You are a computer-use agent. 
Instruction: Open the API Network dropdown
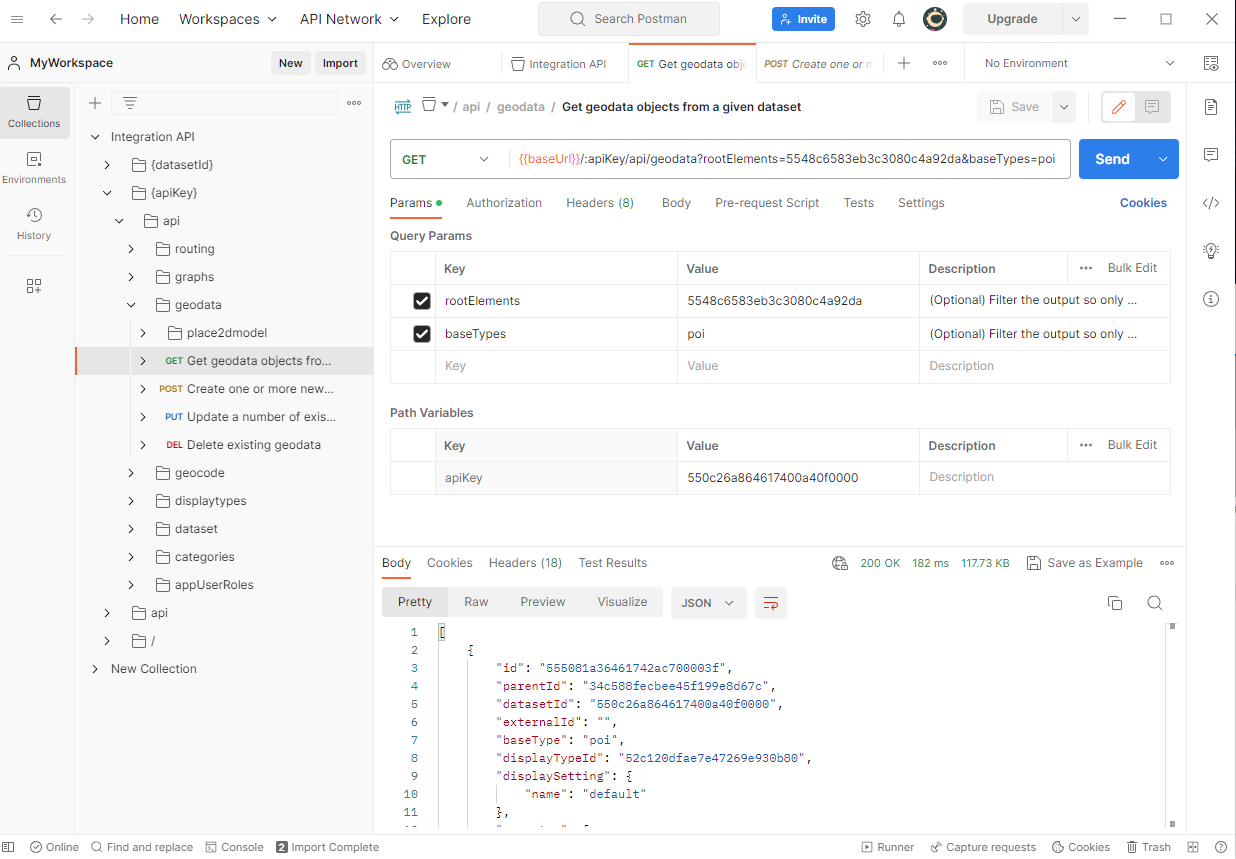[x=350, y=19]
